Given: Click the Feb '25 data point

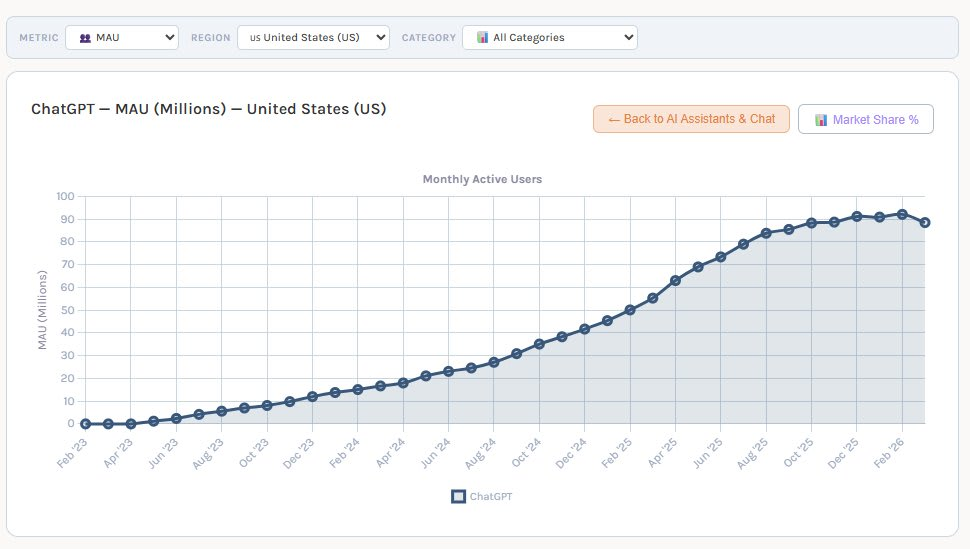Looking at the screenshot, I should point(630,310).
